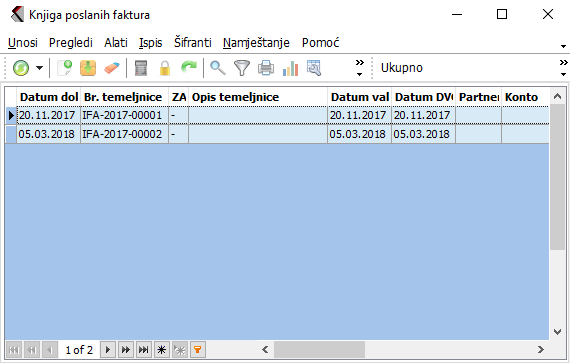Image resolution: width=570 pixels, height=363 pixels.
Task: Expand the overflow chevron right of Ukupno
Action: click(563, 68)
